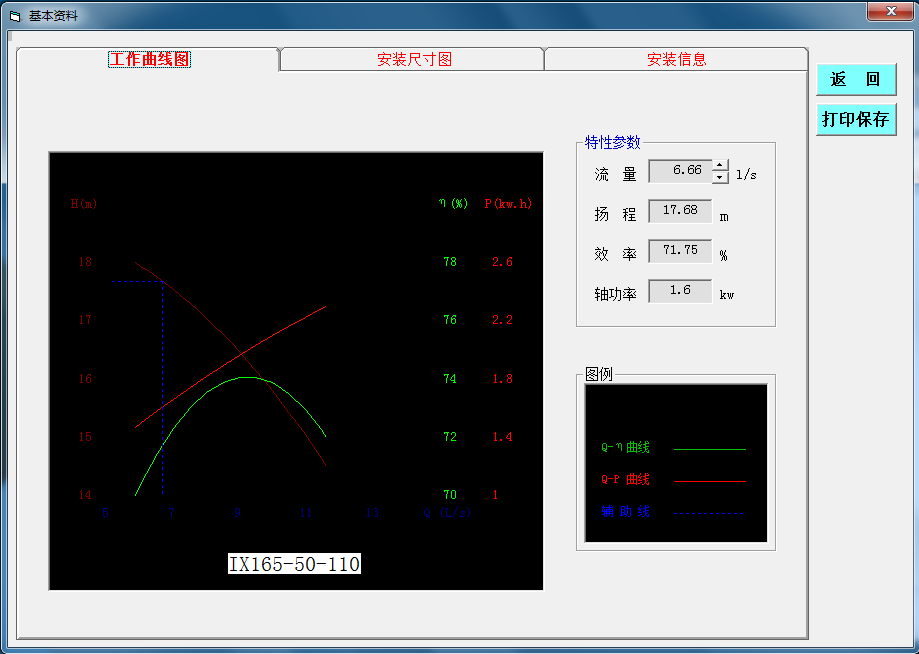Decrease flow value with down spinner arrow
Viewport: 919px width, 654px height.
(x=720, y=178)
